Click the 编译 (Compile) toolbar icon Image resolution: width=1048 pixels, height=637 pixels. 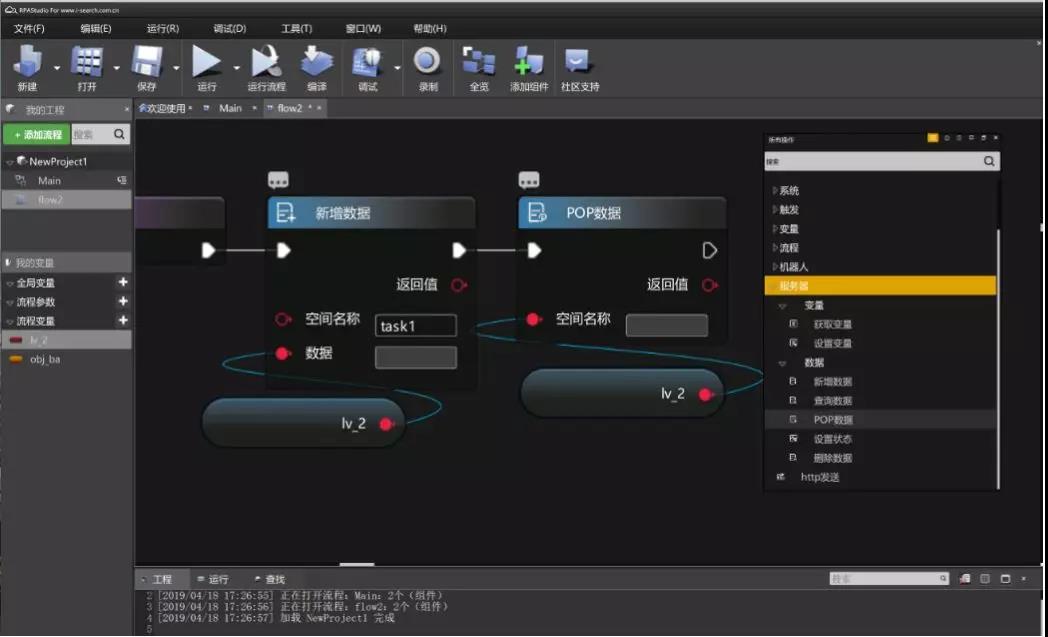coord(317,62)
